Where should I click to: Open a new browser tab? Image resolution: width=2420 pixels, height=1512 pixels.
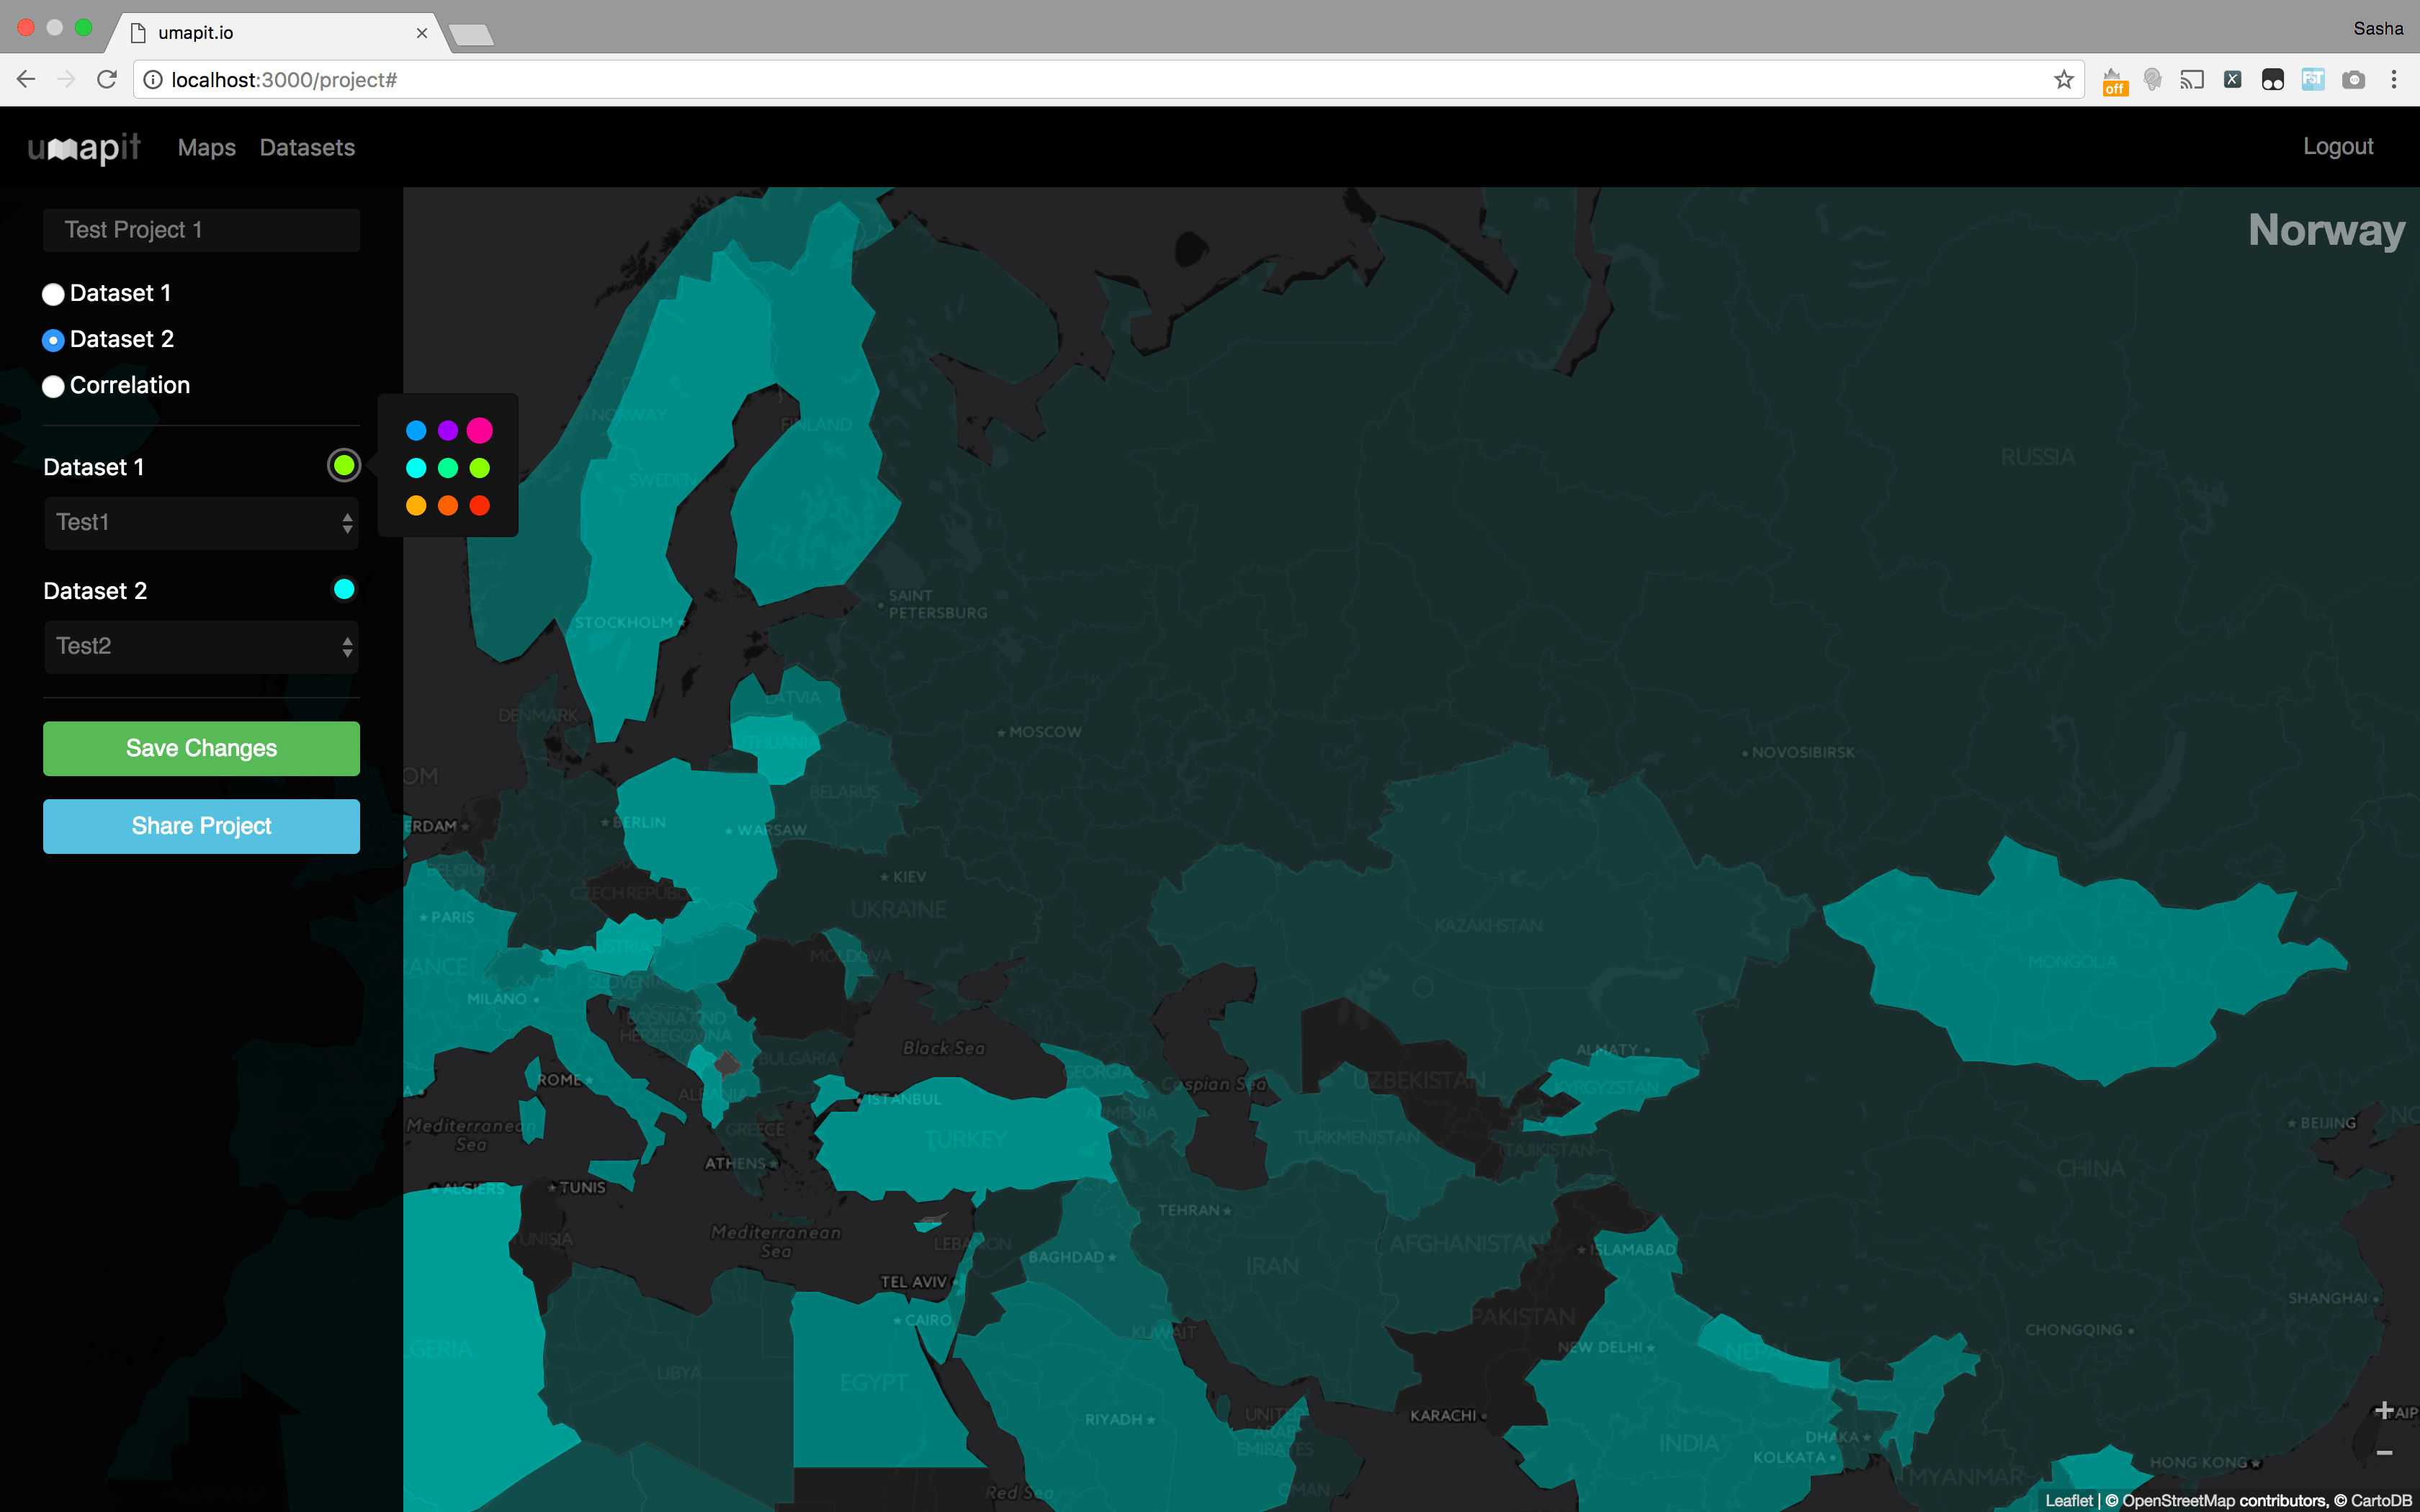pos(471,36)
